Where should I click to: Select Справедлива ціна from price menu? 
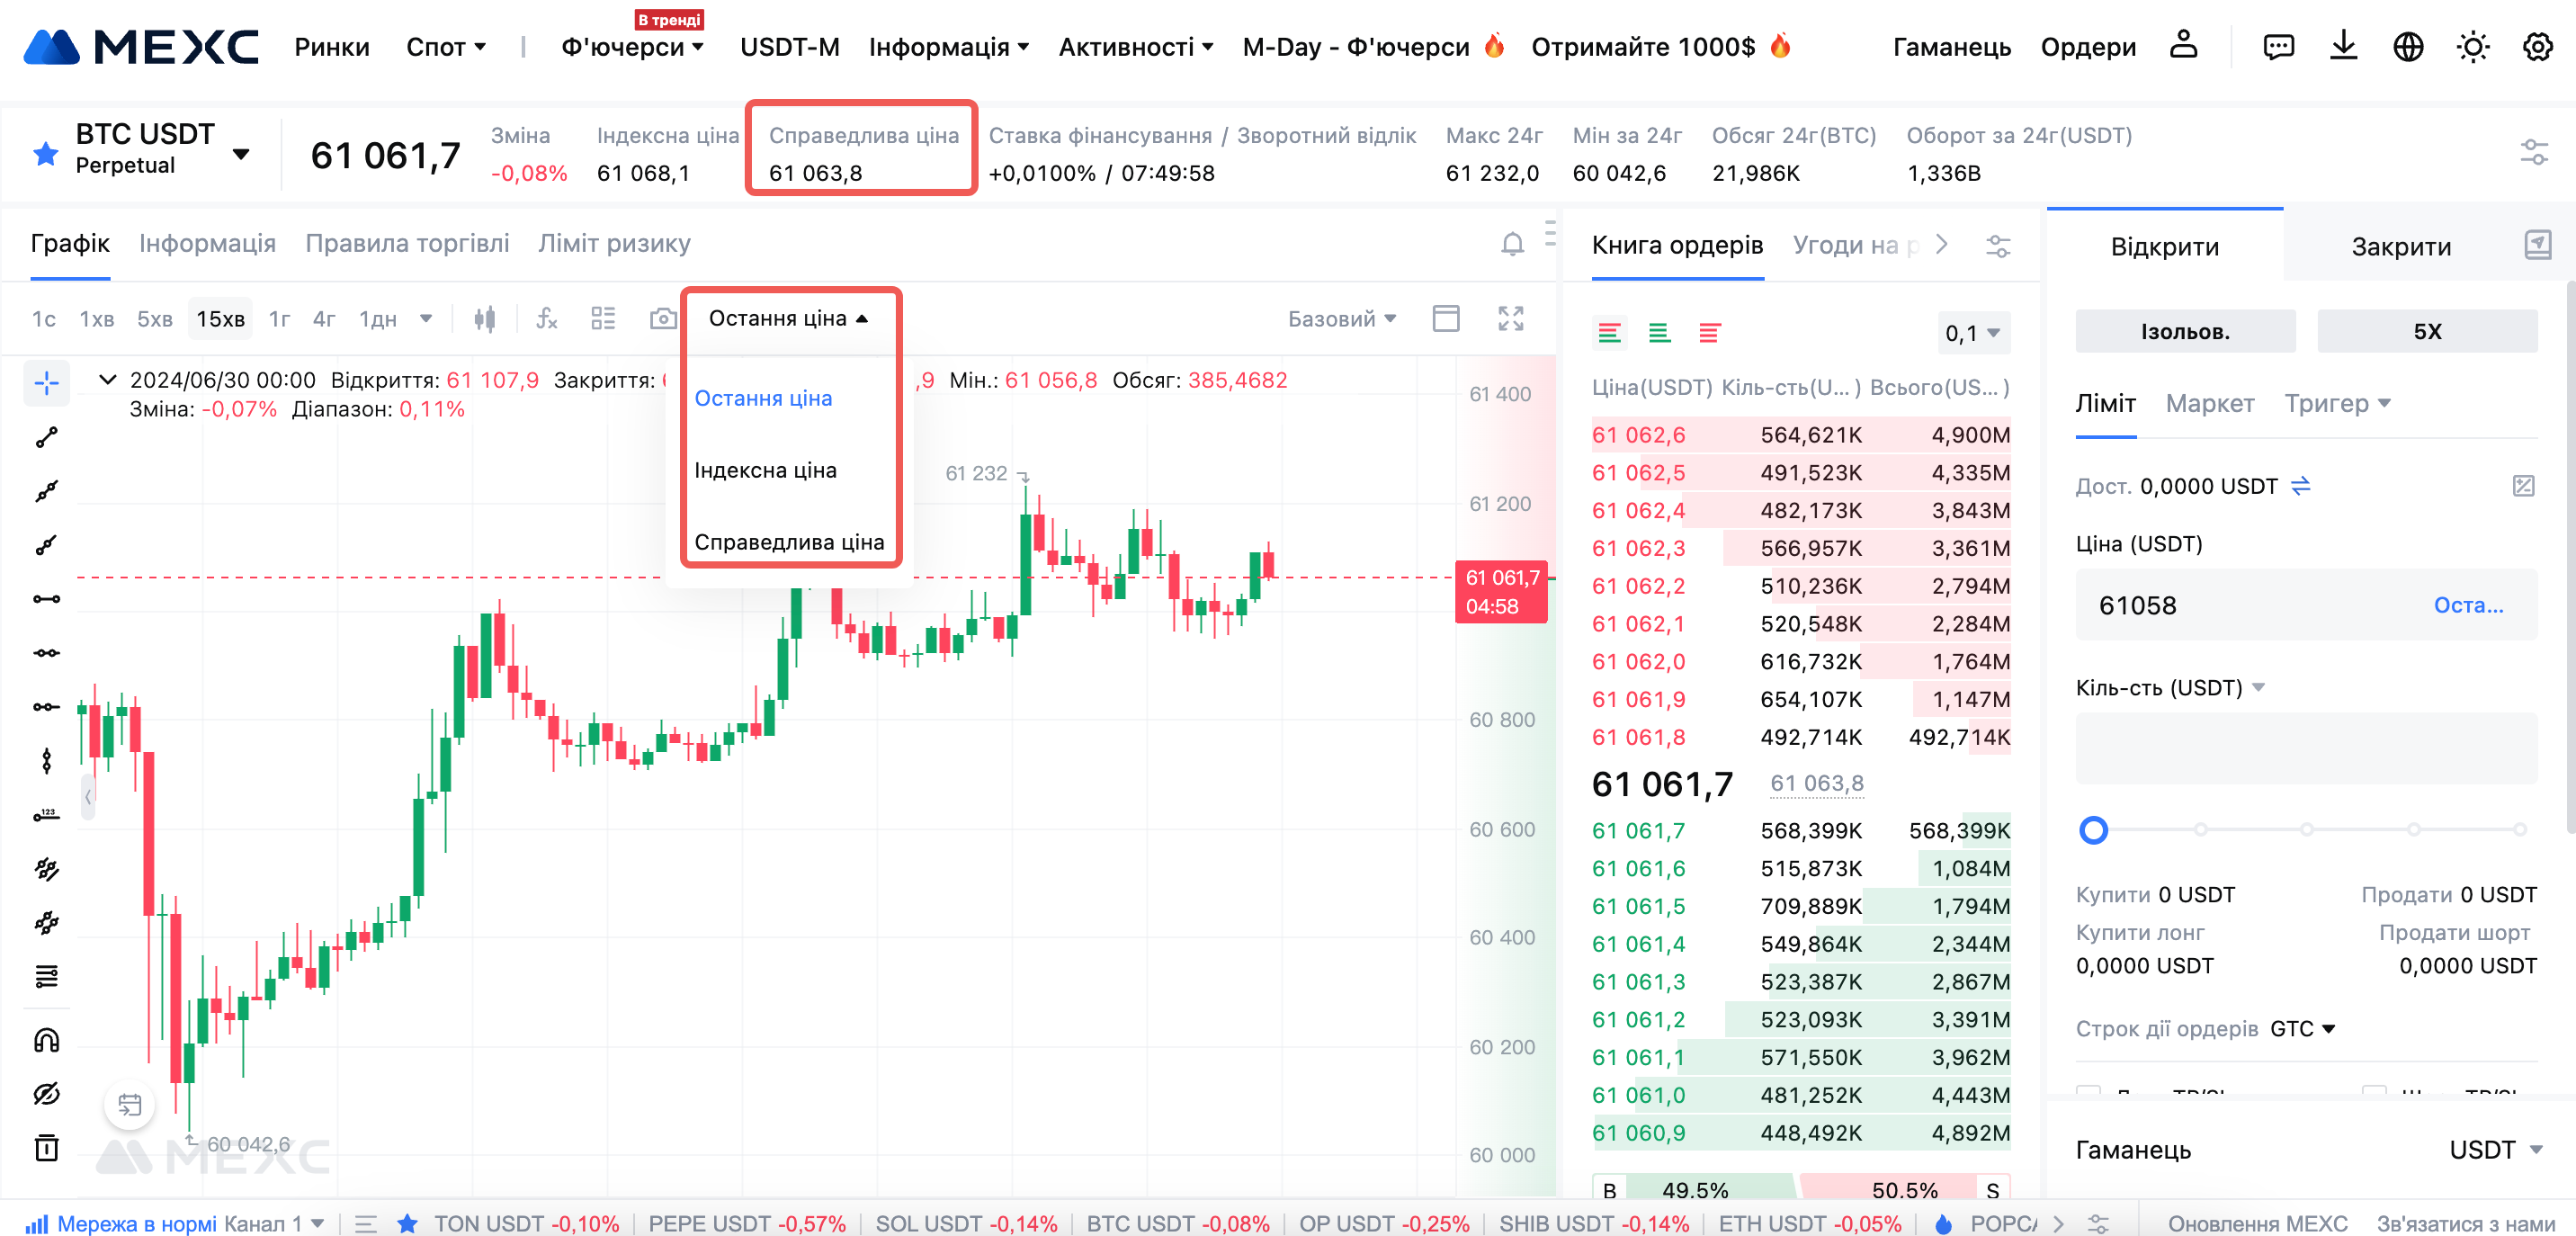click(789, 542)
